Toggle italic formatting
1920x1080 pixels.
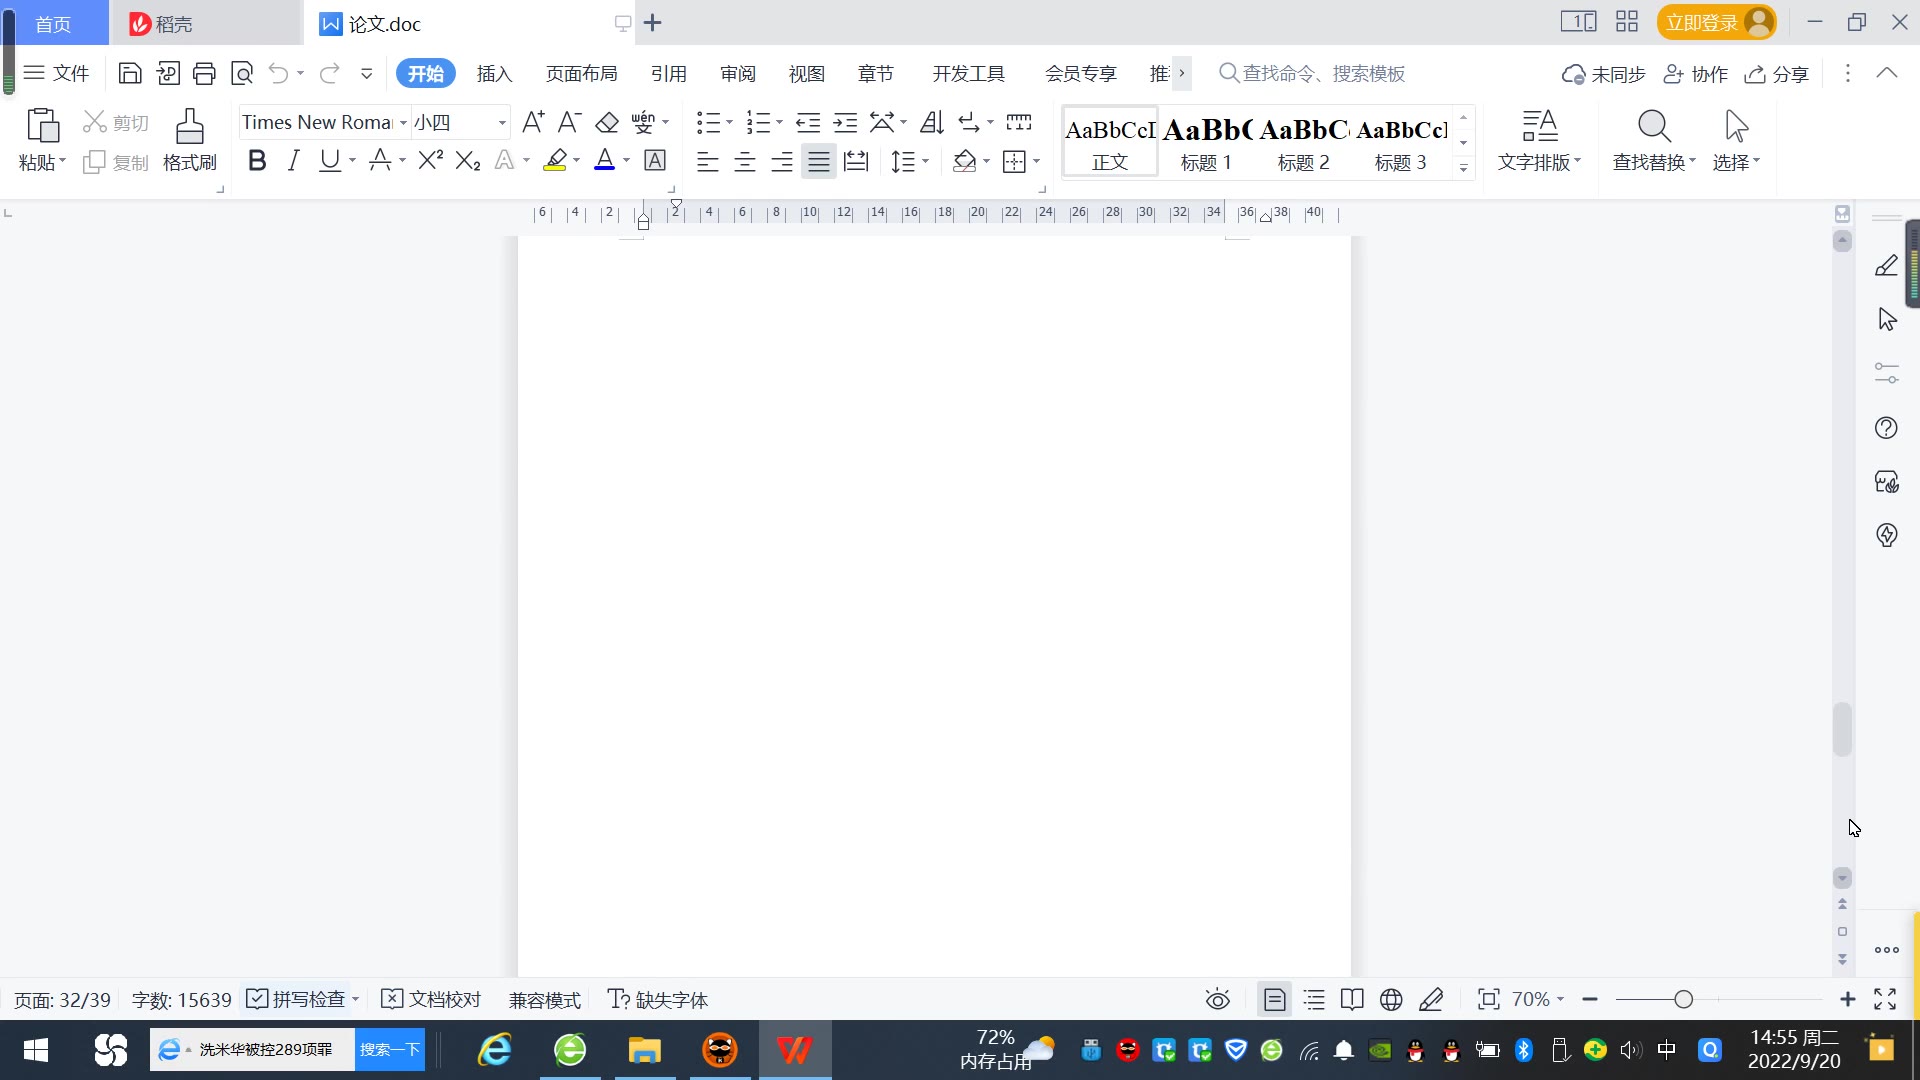(x=293, y=161)
